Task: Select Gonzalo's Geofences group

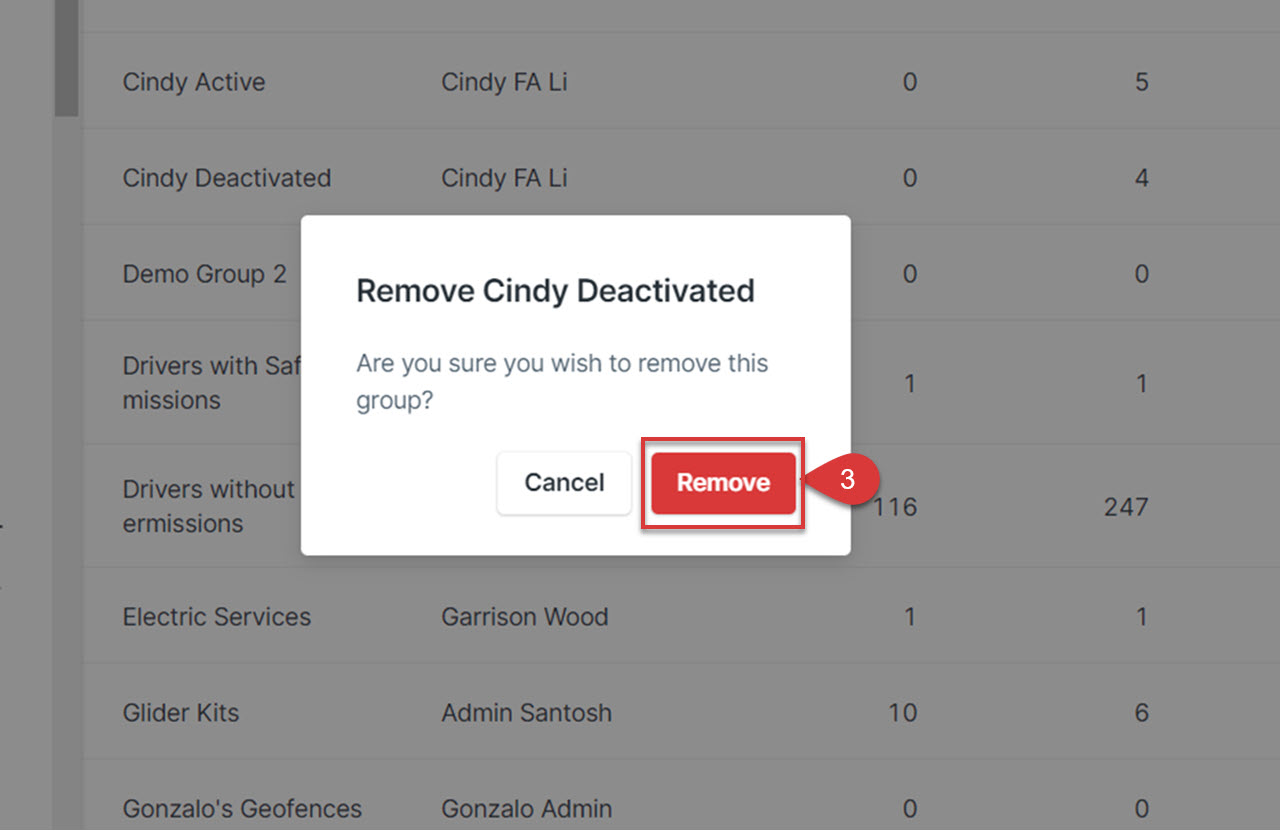Action: [242, 809]
